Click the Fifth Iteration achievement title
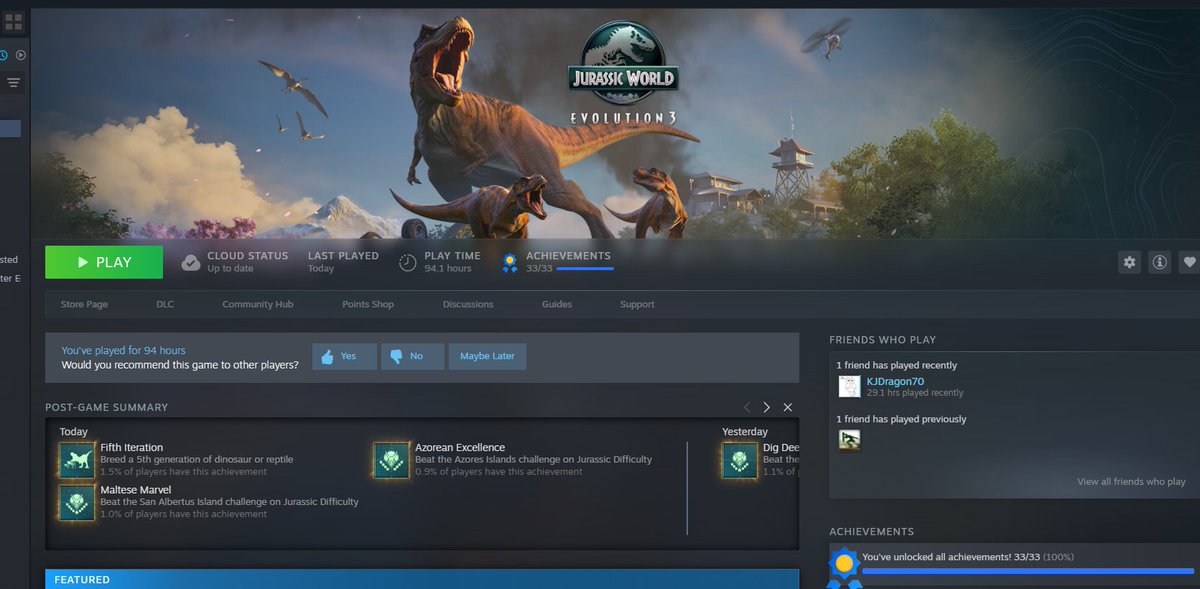This screenshot has height=589, width=1200. [132, 447]
